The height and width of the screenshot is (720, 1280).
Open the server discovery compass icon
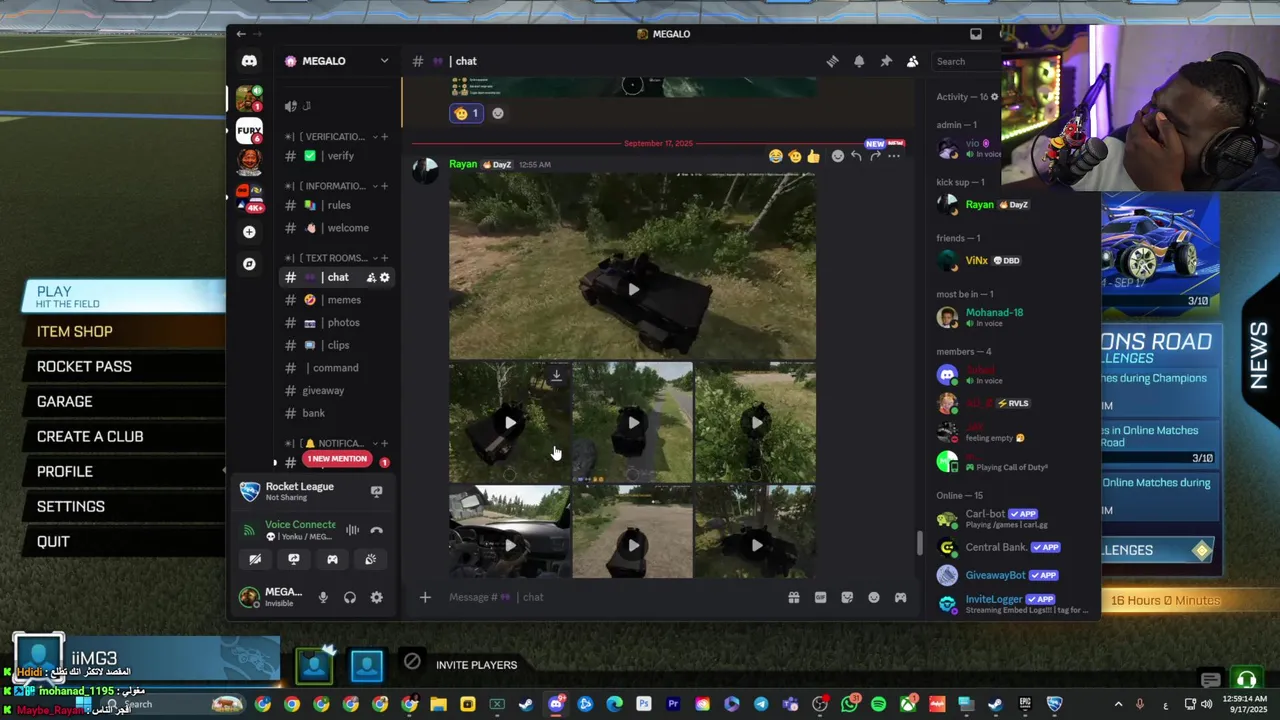pyautogui.click(x=249, y=264)
